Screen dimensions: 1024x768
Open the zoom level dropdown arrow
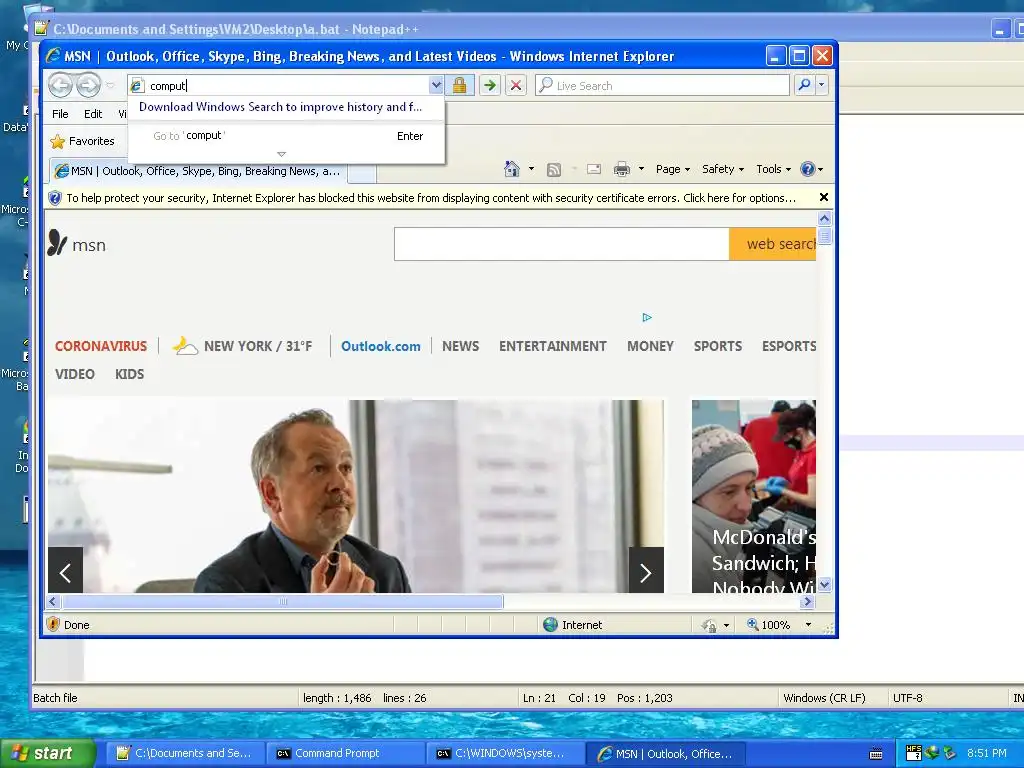pos(808,625)
